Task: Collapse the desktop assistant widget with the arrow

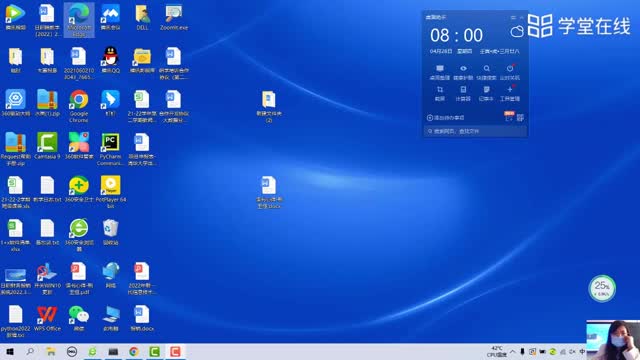Action: click(522, 17)
